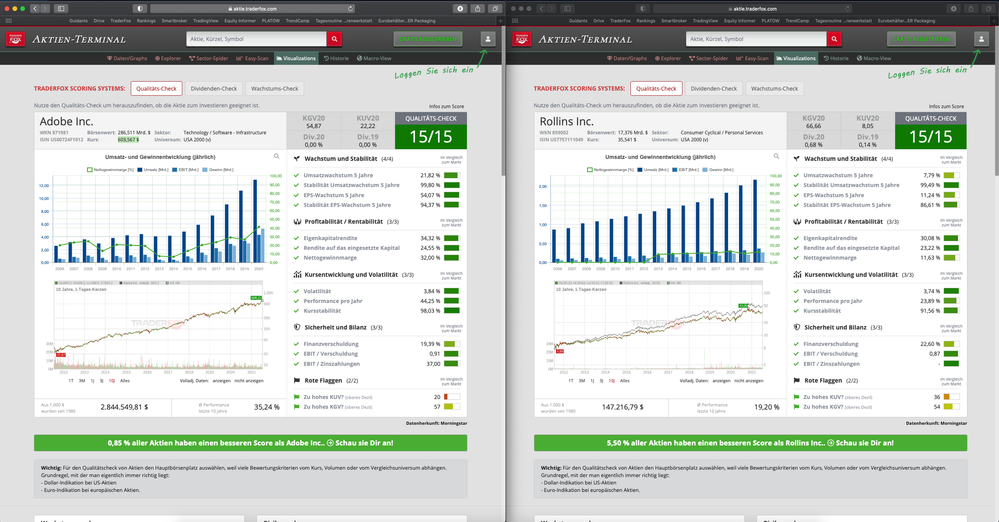Open tab overview in right Safari window
The height and width of the screenshot is (522, 999).
[988, 8]
